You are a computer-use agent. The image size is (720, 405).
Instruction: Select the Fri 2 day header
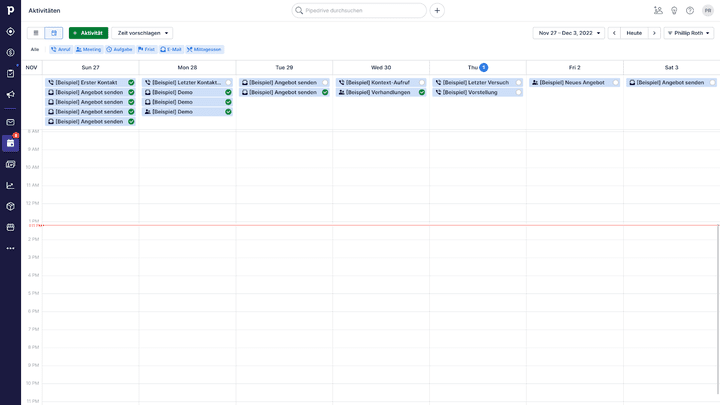coord(575,68)
